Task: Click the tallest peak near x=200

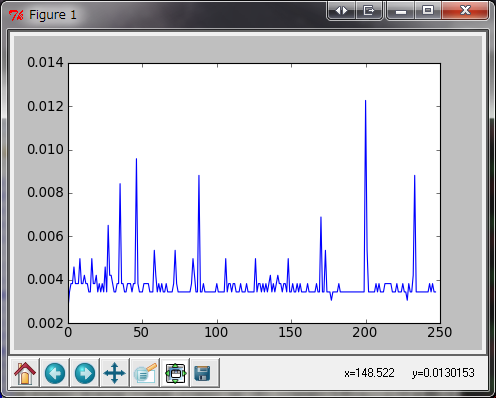Action: tap(365, 101)
